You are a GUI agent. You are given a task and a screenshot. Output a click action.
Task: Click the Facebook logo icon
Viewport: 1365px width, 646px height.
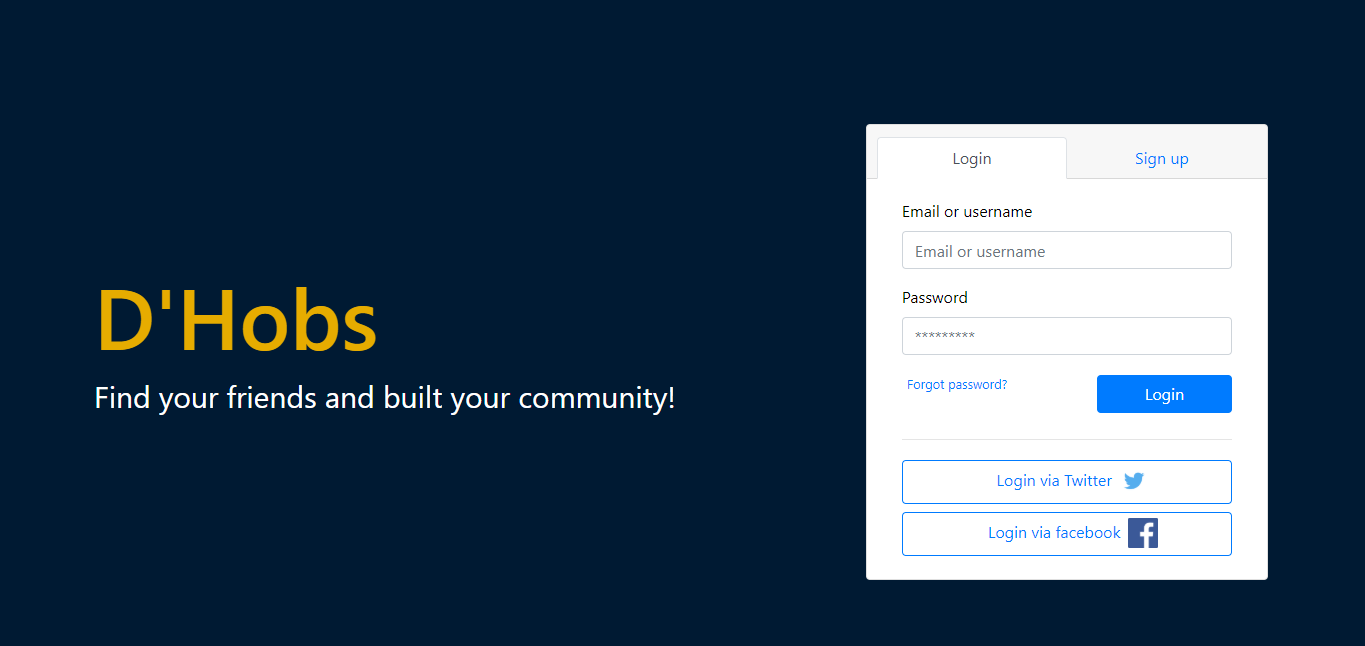[1143, 533]
